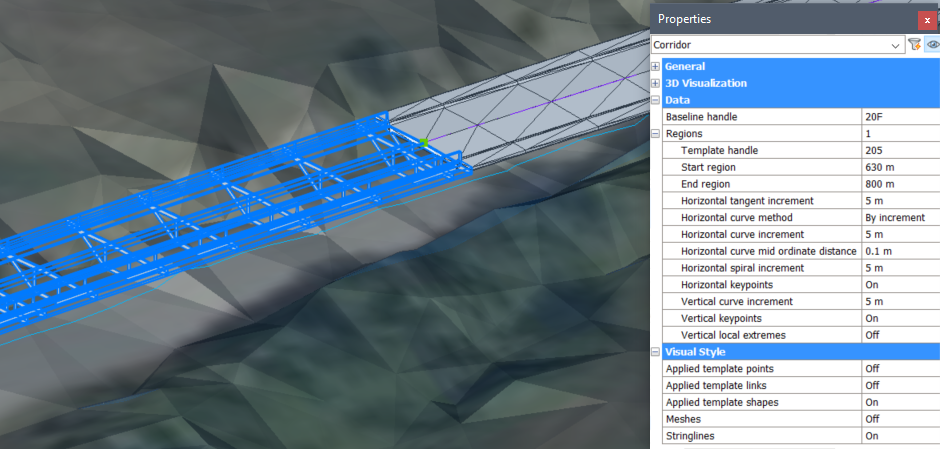Click the End region 800 m field
This screenshot has height=449, width=940.
coord(900,184)
